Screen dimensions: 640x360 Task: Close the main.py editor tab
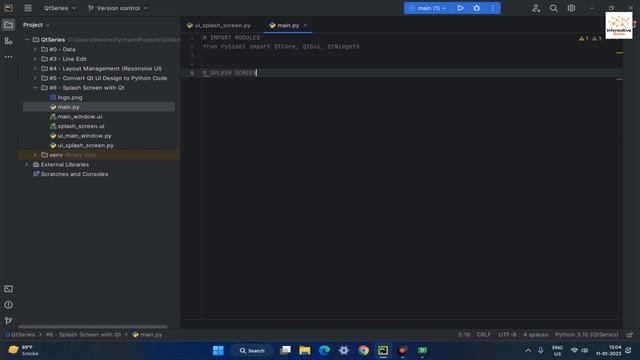305,25
